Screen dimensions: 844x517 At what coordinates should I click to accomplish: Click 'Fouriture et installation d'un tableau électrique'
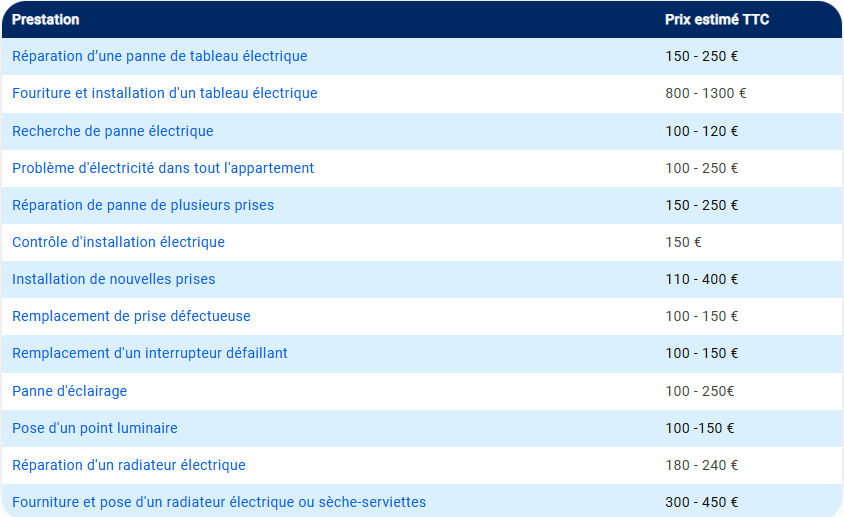coord(164,93)
